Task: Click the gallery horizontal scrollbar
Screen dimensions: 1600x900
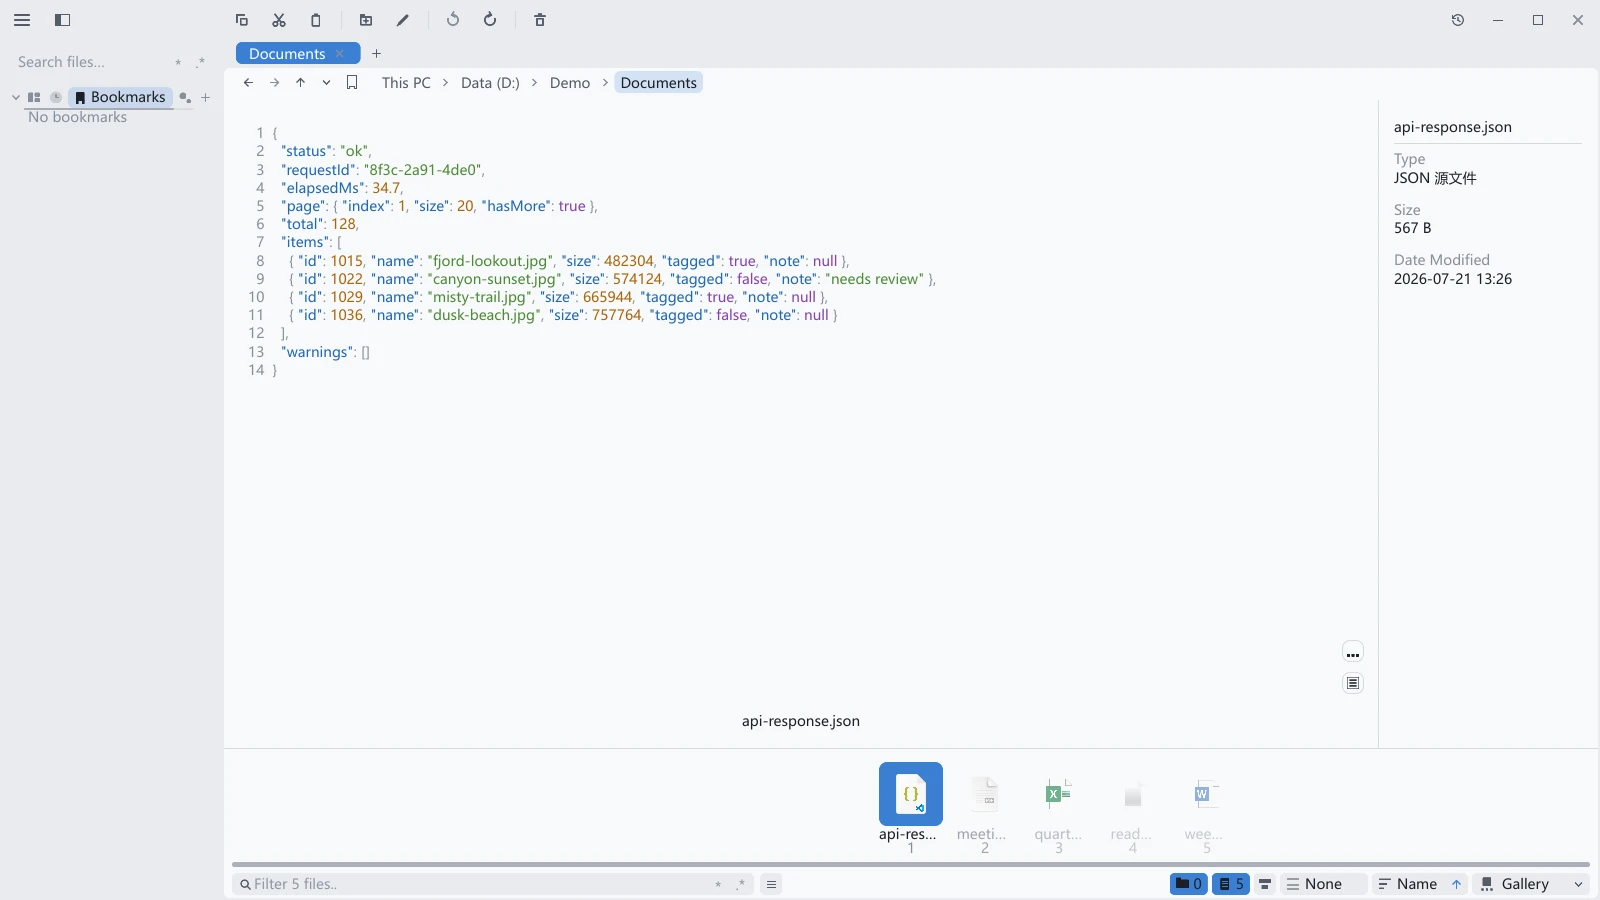Action: [x=911, y=864]
